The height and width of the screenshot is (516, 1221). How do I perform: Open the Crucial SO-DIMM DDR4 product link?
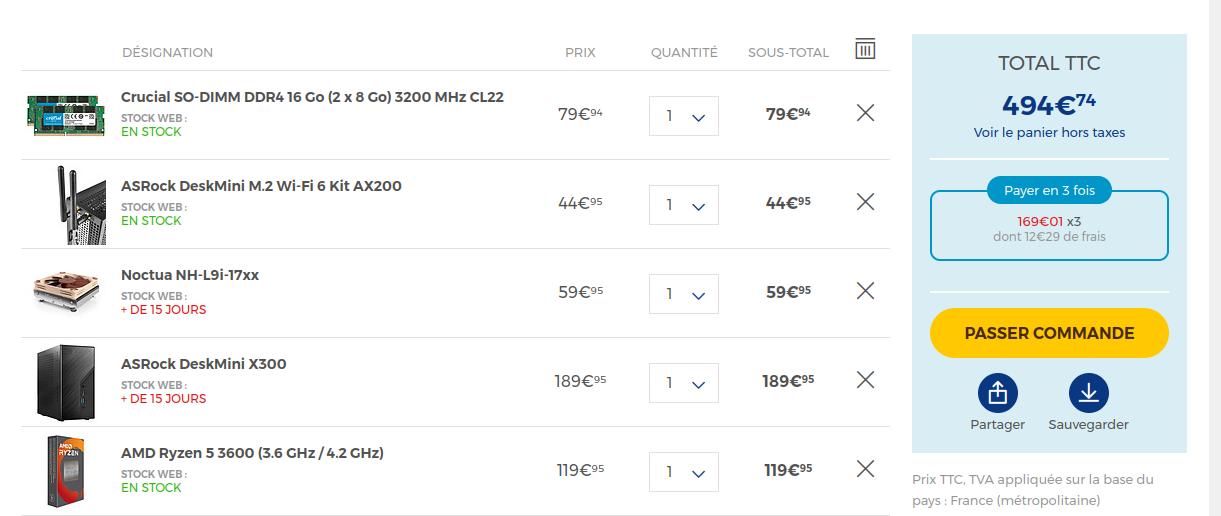[312, 97]
